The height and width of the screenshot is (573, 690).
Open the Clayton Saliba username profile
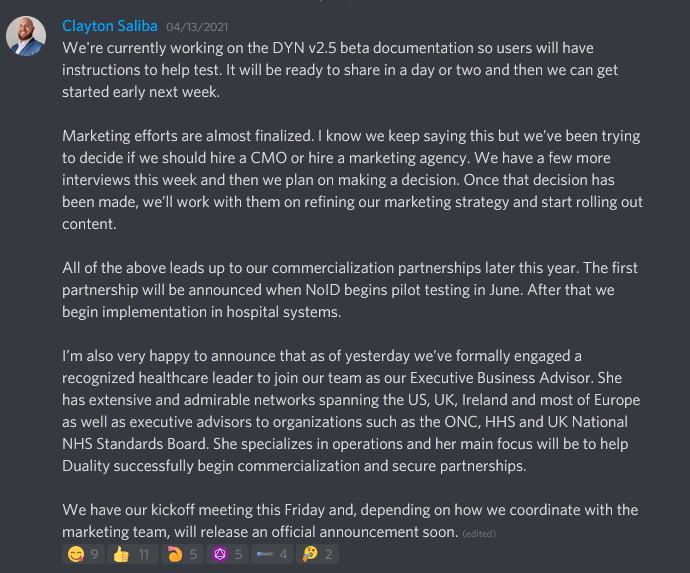coord(110,26)
